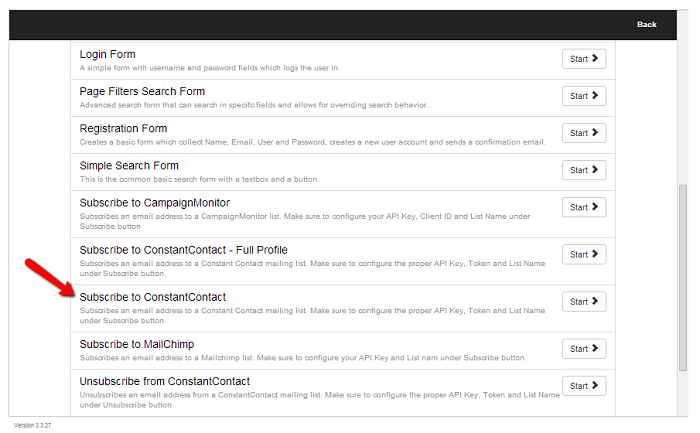Start the Subscribe to MailChimp template
The width and height of the screenshot is (700, 433).
[584, 349]
